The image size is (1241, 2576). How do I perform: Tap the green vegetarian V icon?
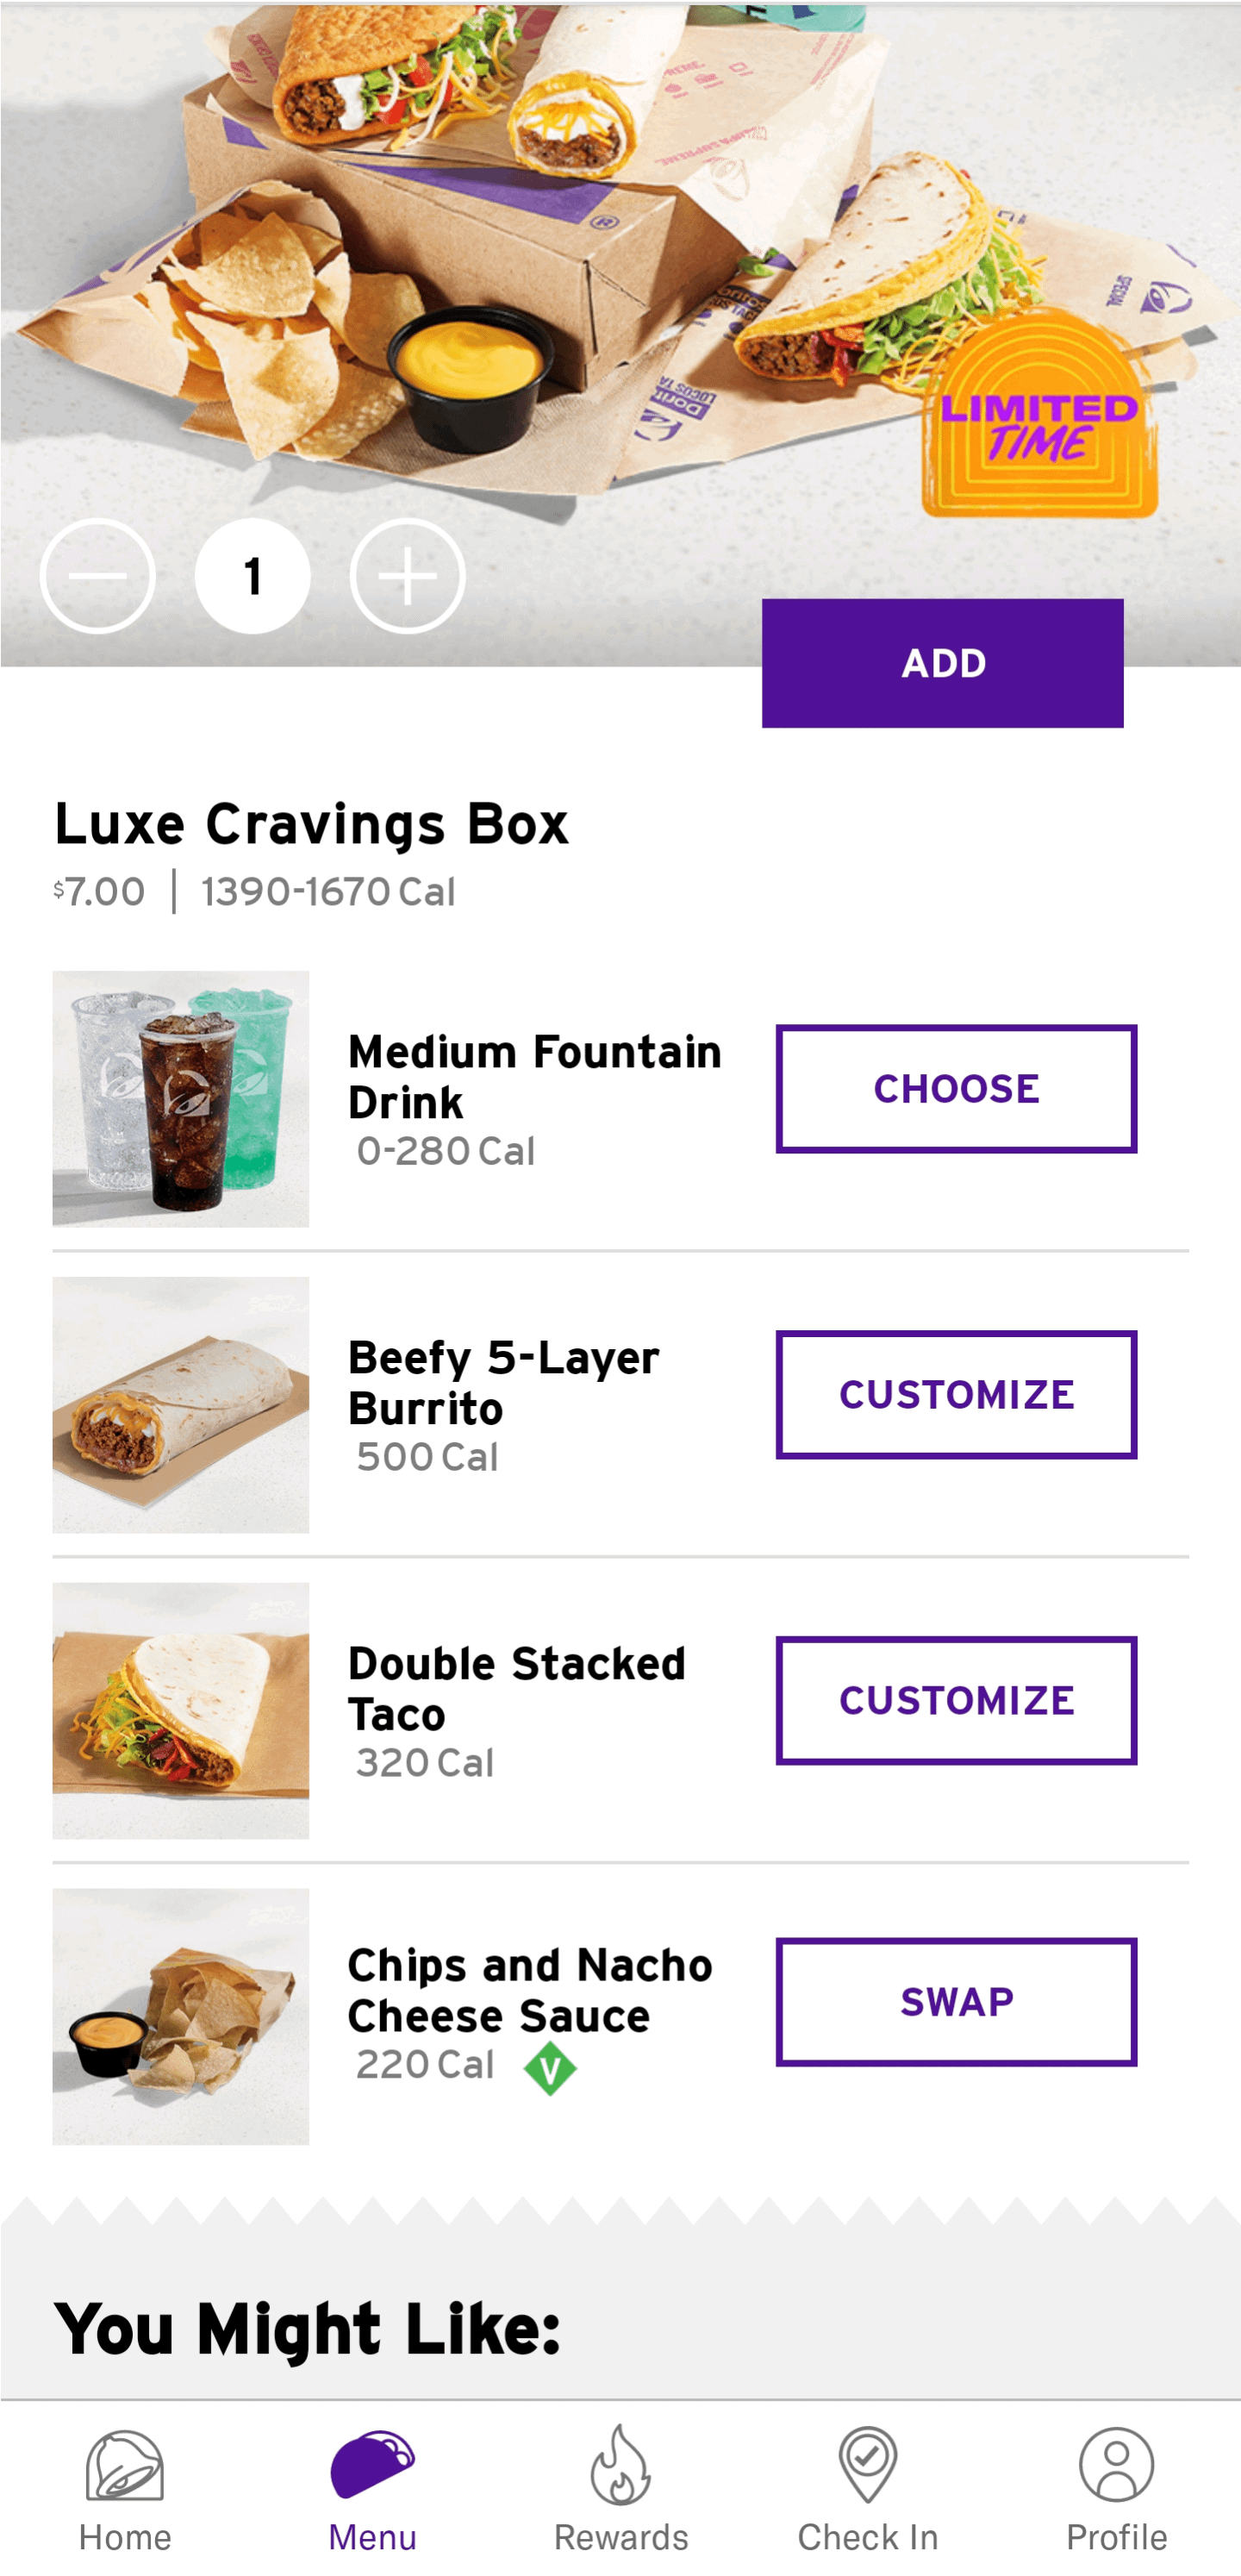[550, 2069]
